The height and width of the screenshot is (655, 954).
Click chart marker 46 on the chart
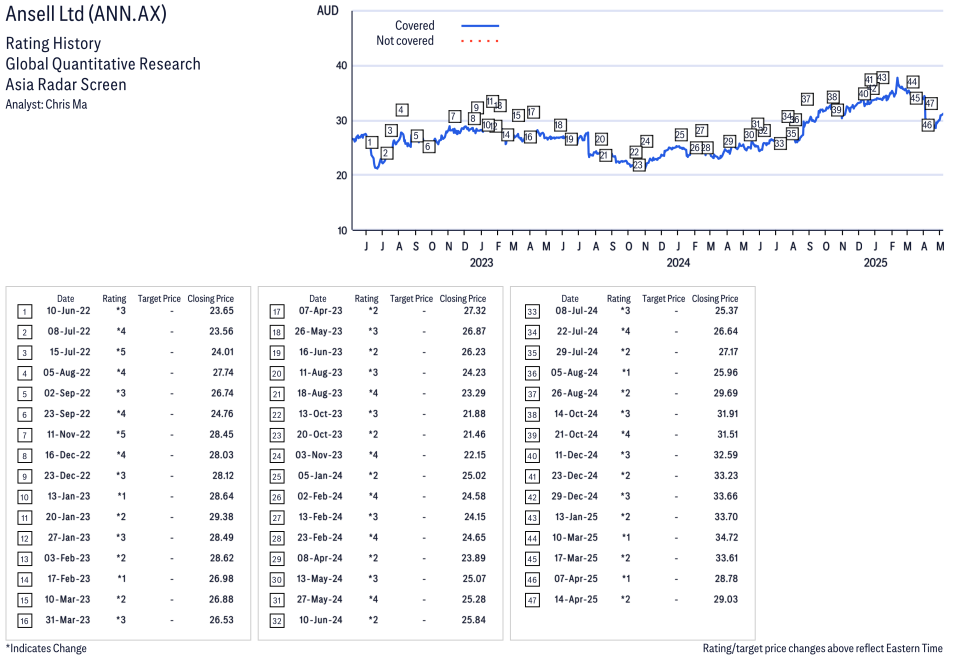coord(927,125)
